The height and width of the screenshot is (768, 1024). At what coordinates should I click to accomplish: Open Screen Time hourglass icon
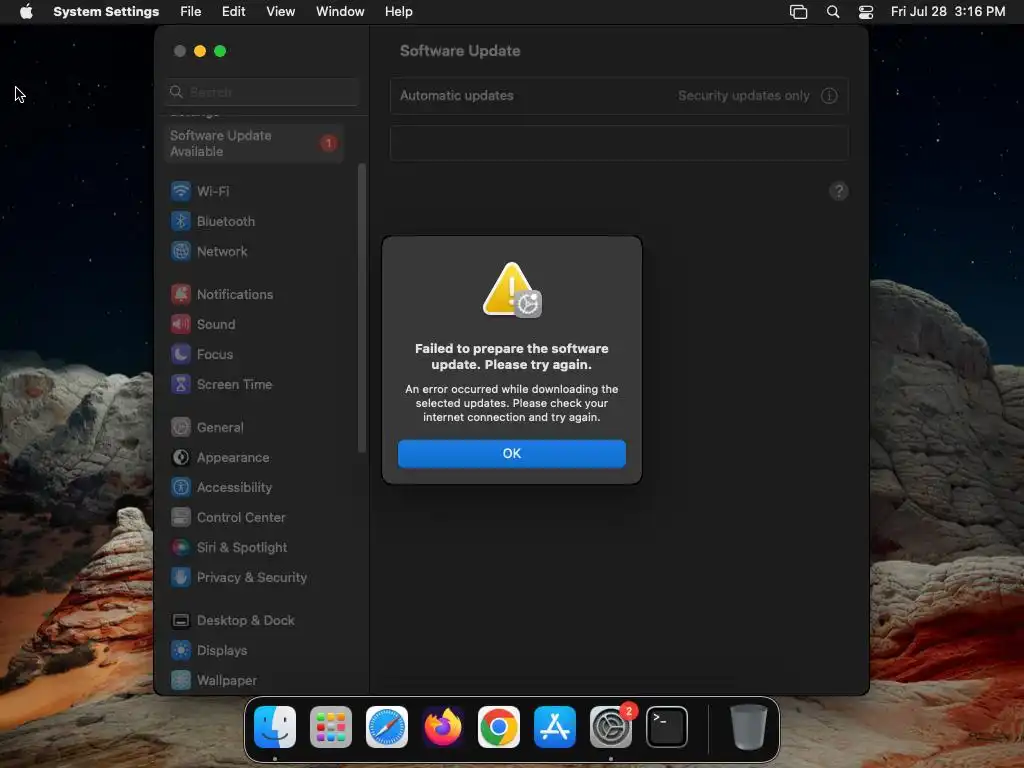point(181,385)
